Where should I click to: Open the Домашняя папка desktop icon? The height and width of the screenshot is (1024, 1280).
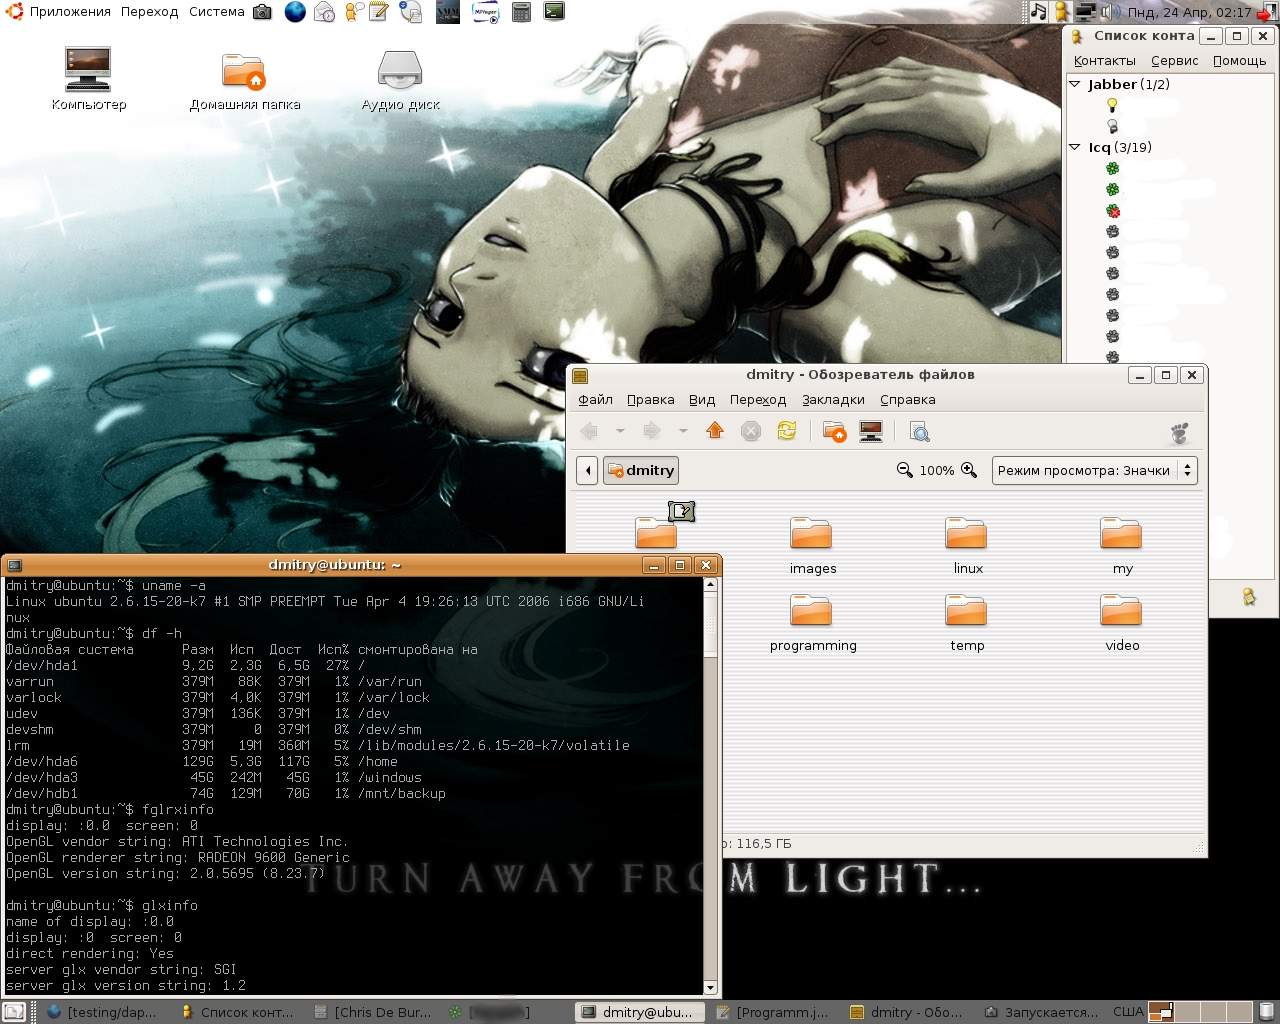coord(244,80)
